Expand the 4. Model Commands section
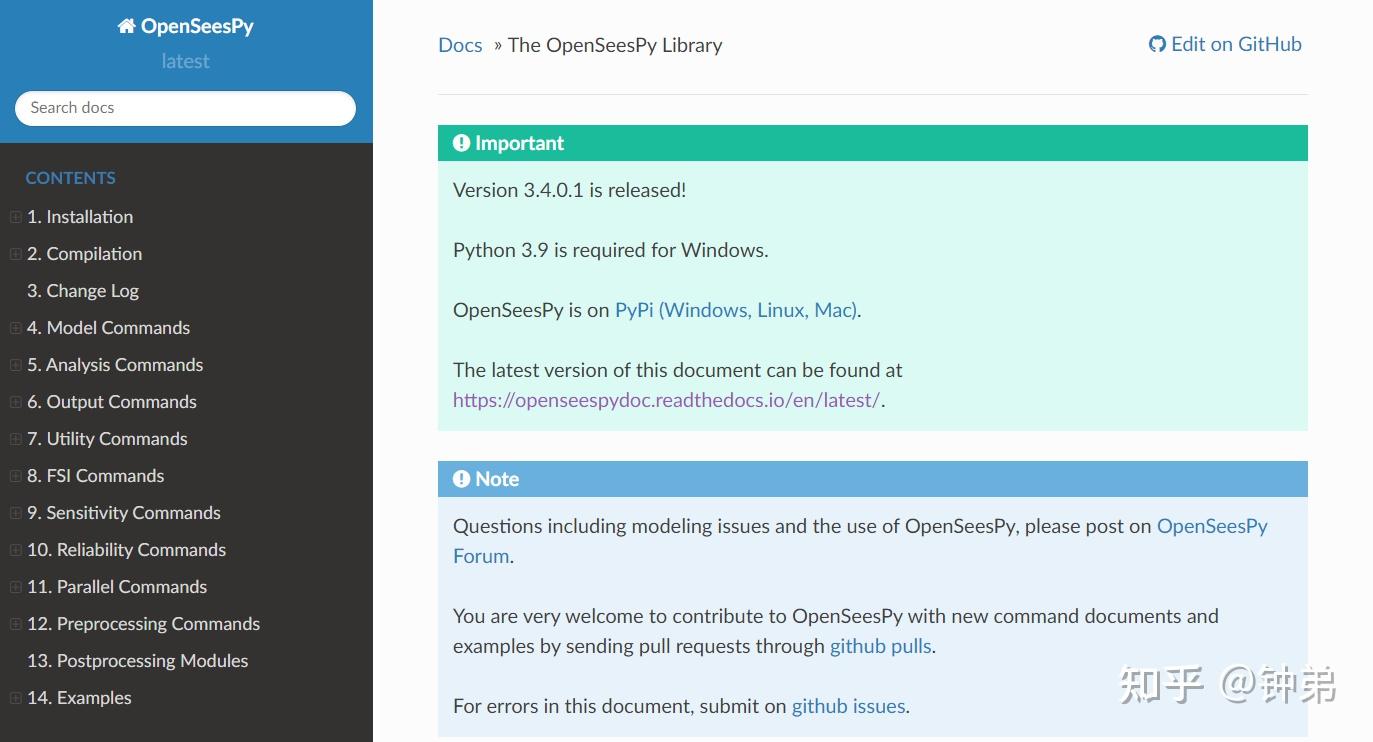1373x742 pixels. coord(15,328)
